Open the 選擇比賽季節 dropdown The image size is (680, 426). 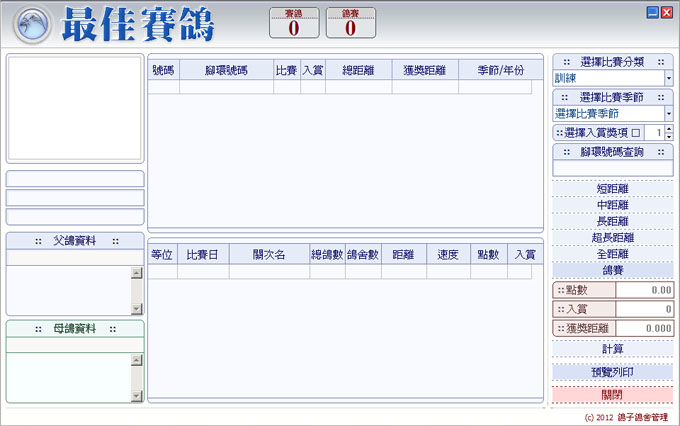pyautogui.click(x=669, y=114)
